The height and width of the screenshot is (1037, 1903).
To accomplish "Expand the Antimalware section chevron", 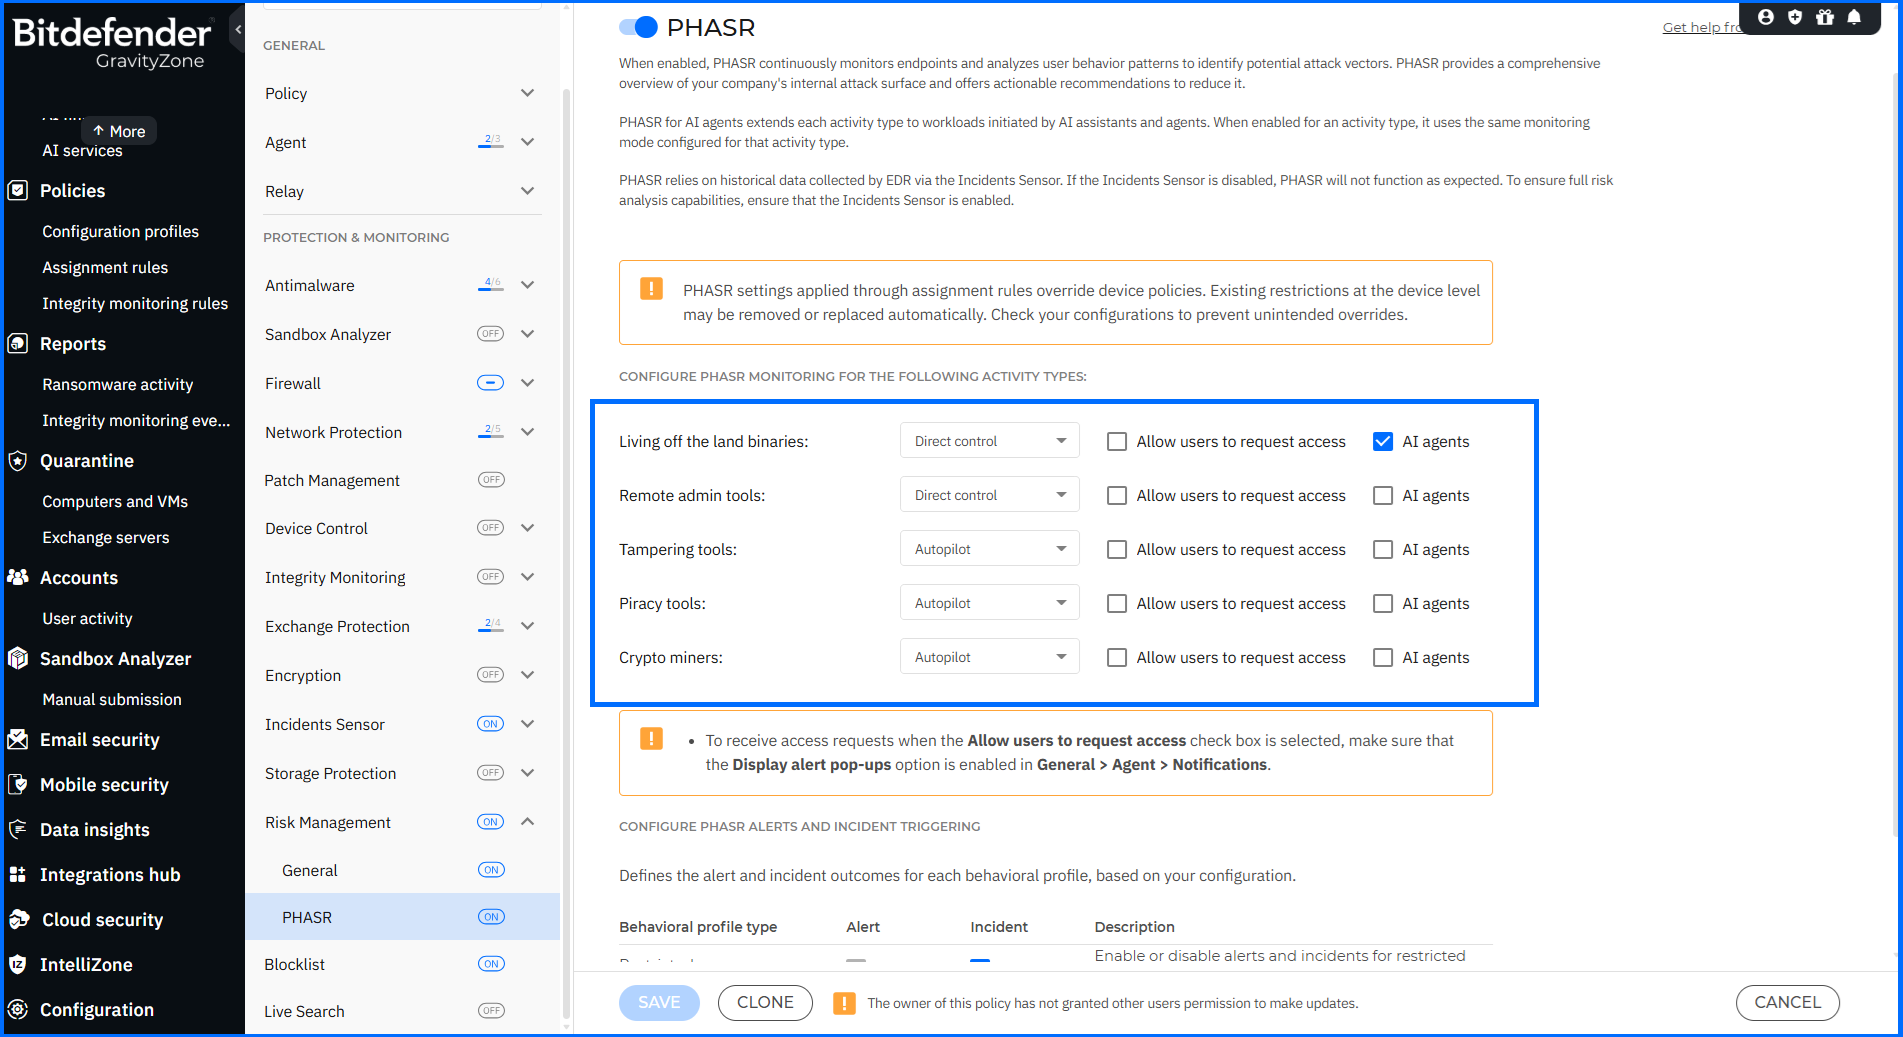I will pos(527,285).
